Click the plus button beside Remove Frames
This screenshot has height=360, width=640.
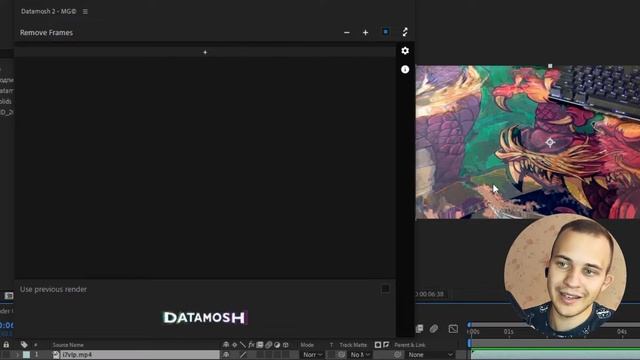pyautogui.click(x=365, y=32)
